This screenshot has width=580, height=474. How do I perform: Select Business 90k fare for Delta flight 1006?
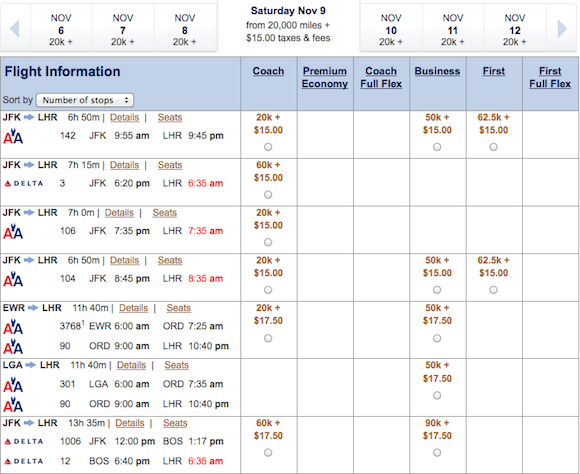coord(437,453)
